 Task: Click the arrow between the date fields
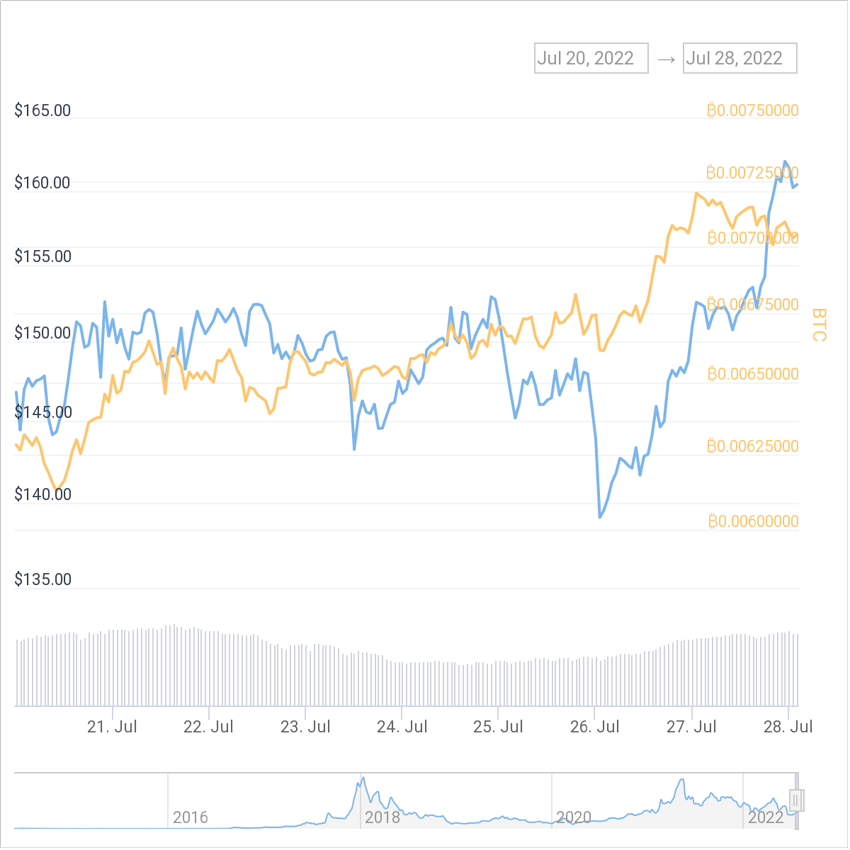pyautogui.click(x=666, y=58)
